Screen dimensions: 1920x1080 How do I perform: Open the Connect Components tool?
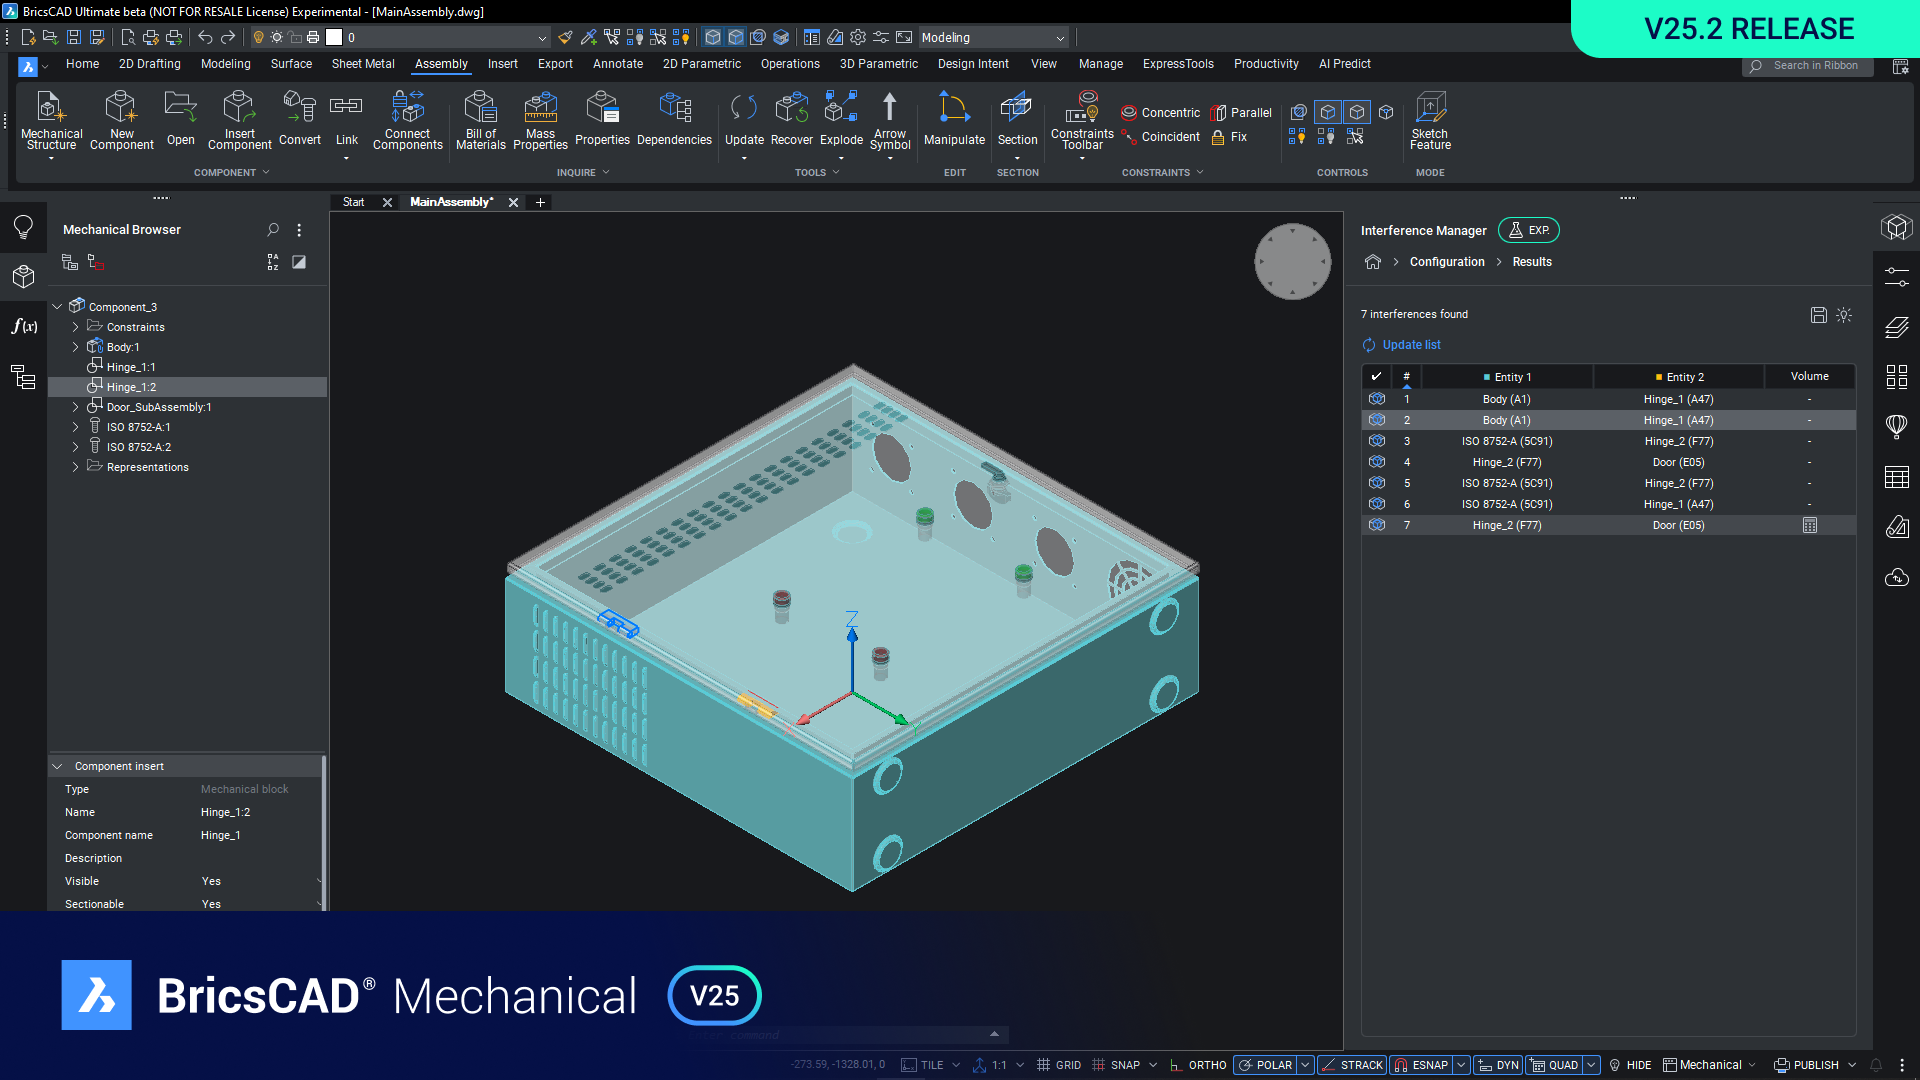point(407,108)
